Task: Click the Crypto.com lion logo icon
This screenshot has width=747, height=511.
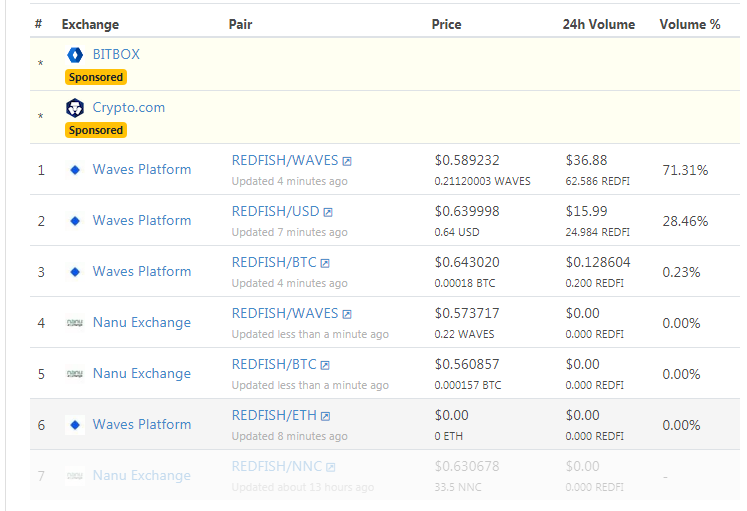Action: [75, 108]
